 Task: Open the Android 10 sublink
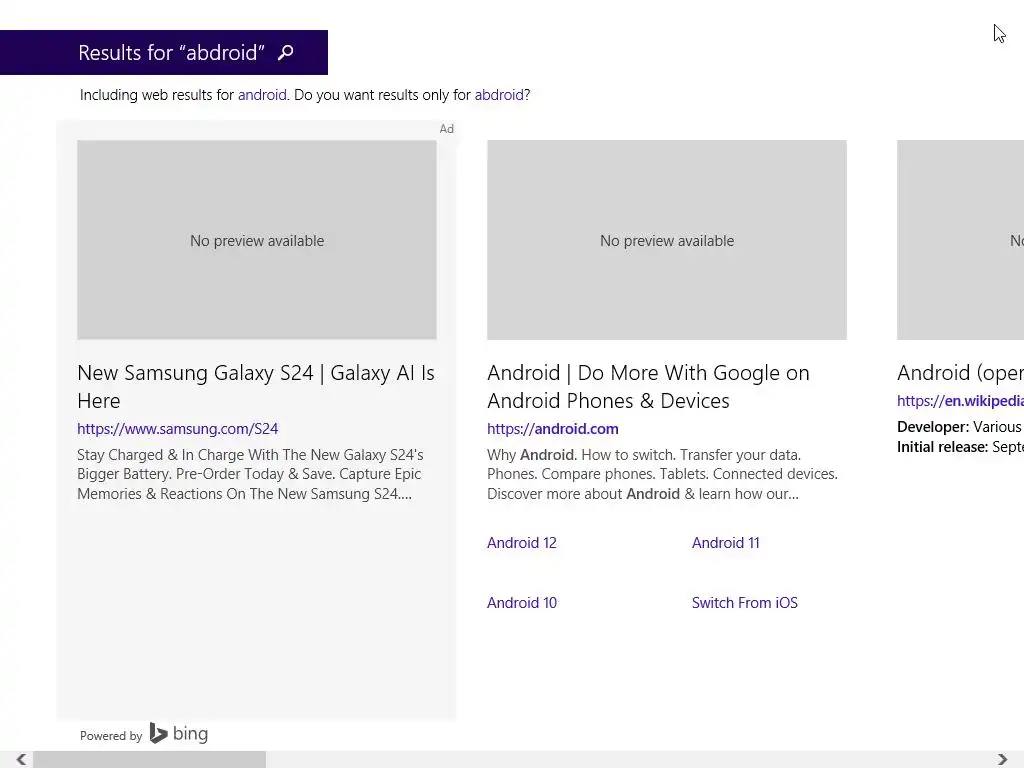coord(522,603)
